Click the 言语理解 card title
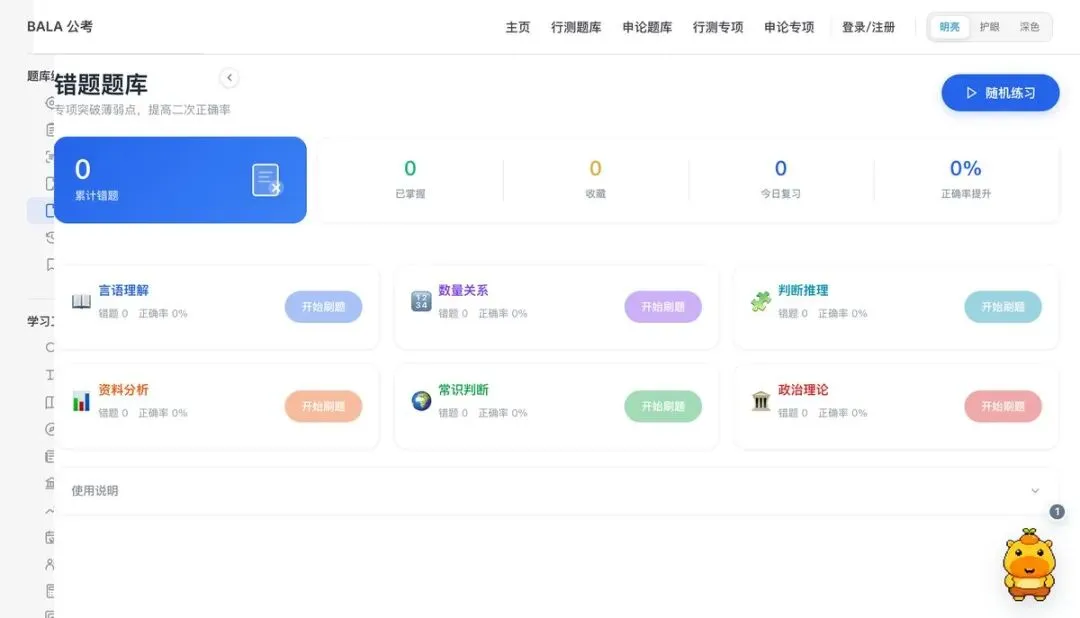1080x618 pixels. pos(123,290)
